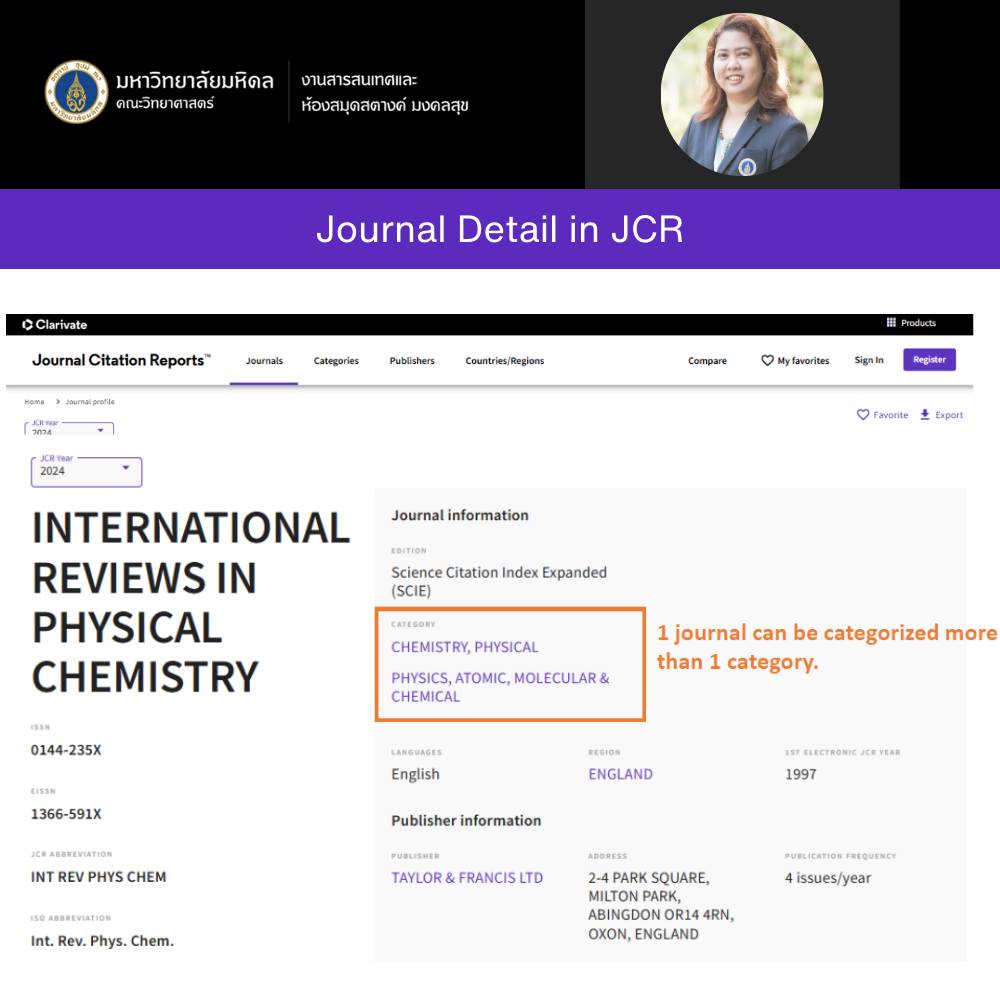Add journal to Favorite
The height and width of the screenshot is (1000, 1000).
coord(882,415)
